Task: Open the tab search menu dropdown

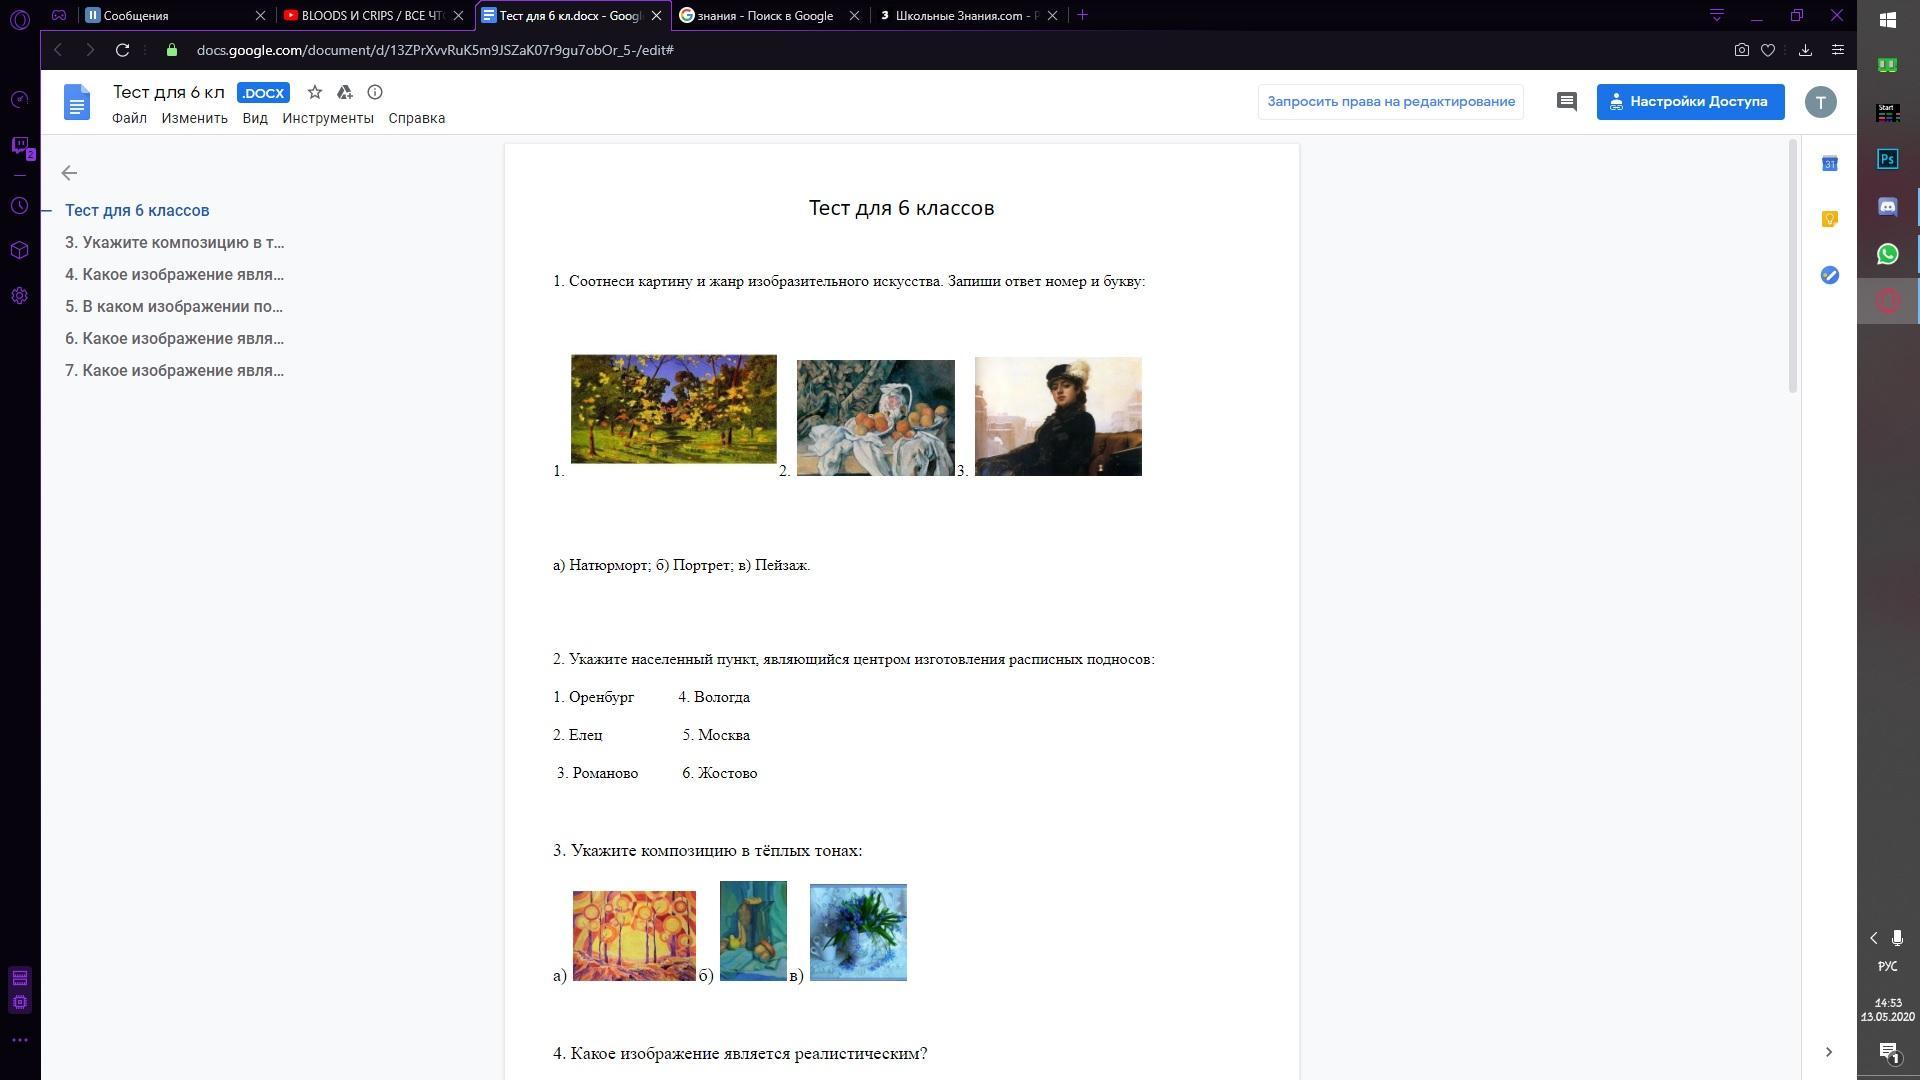Action: 1717,15
